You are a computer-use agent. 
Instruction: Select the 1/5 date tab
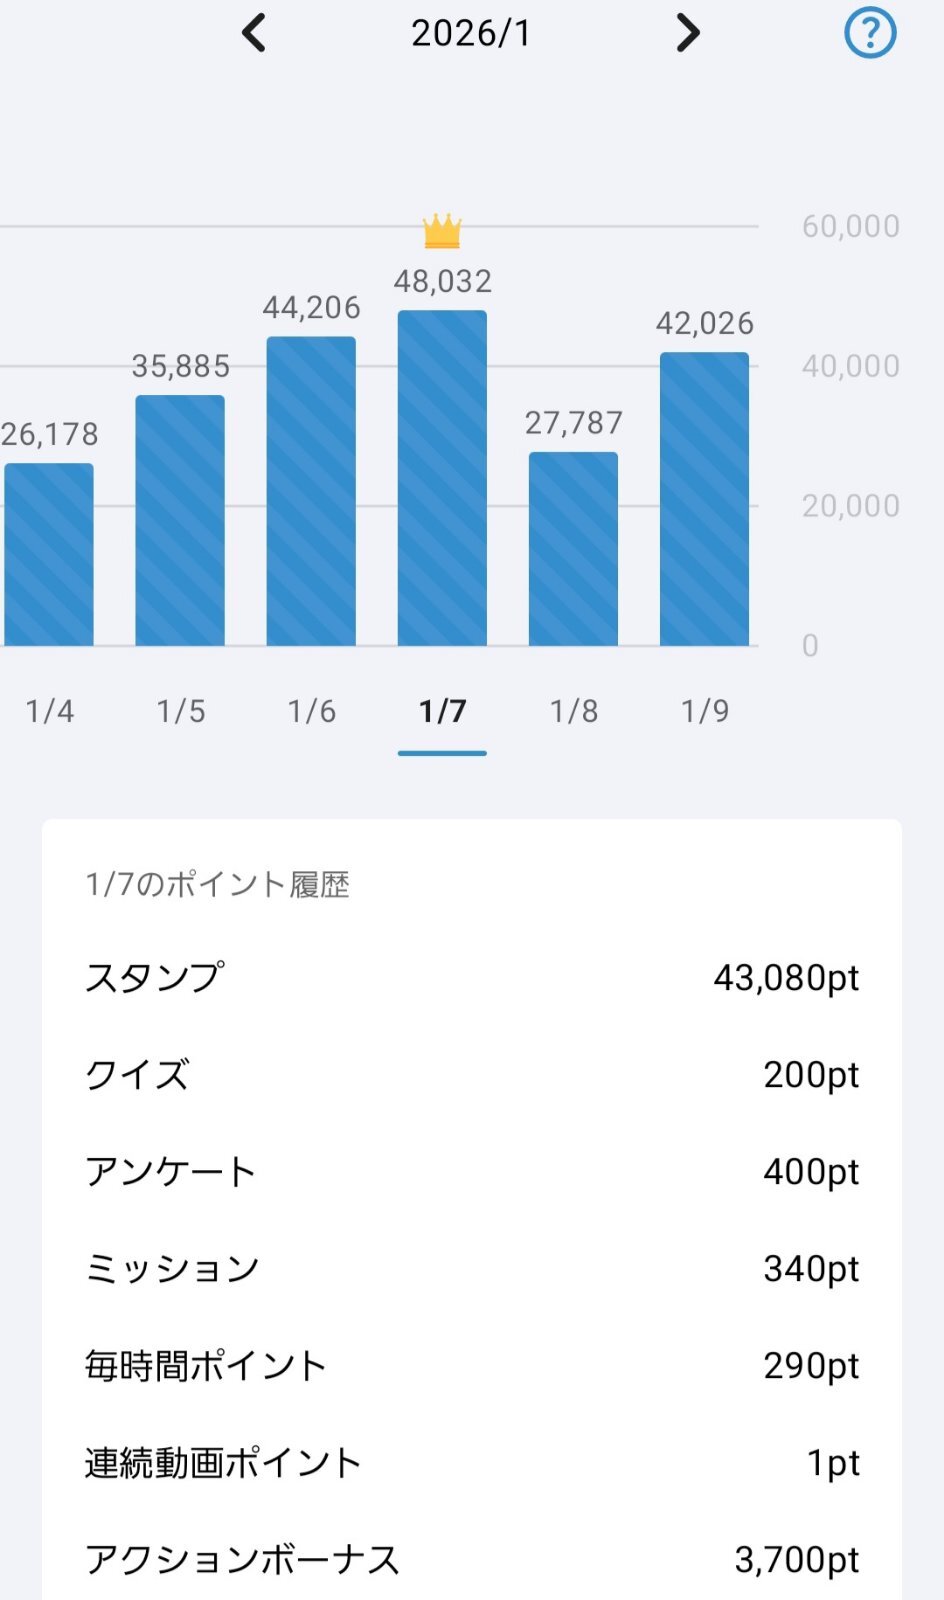180,711
